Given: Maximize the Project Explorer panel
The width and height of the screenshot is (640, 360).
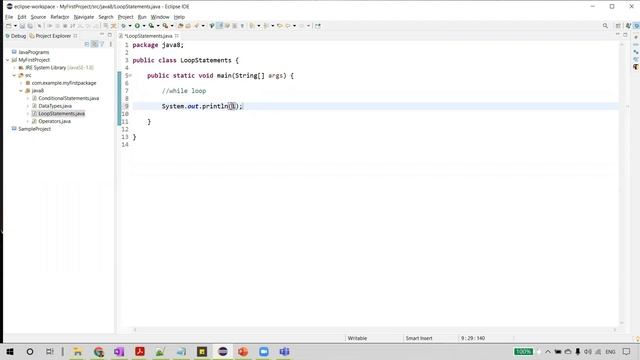Looking at the screenshot, I should (x=109, y=35).
